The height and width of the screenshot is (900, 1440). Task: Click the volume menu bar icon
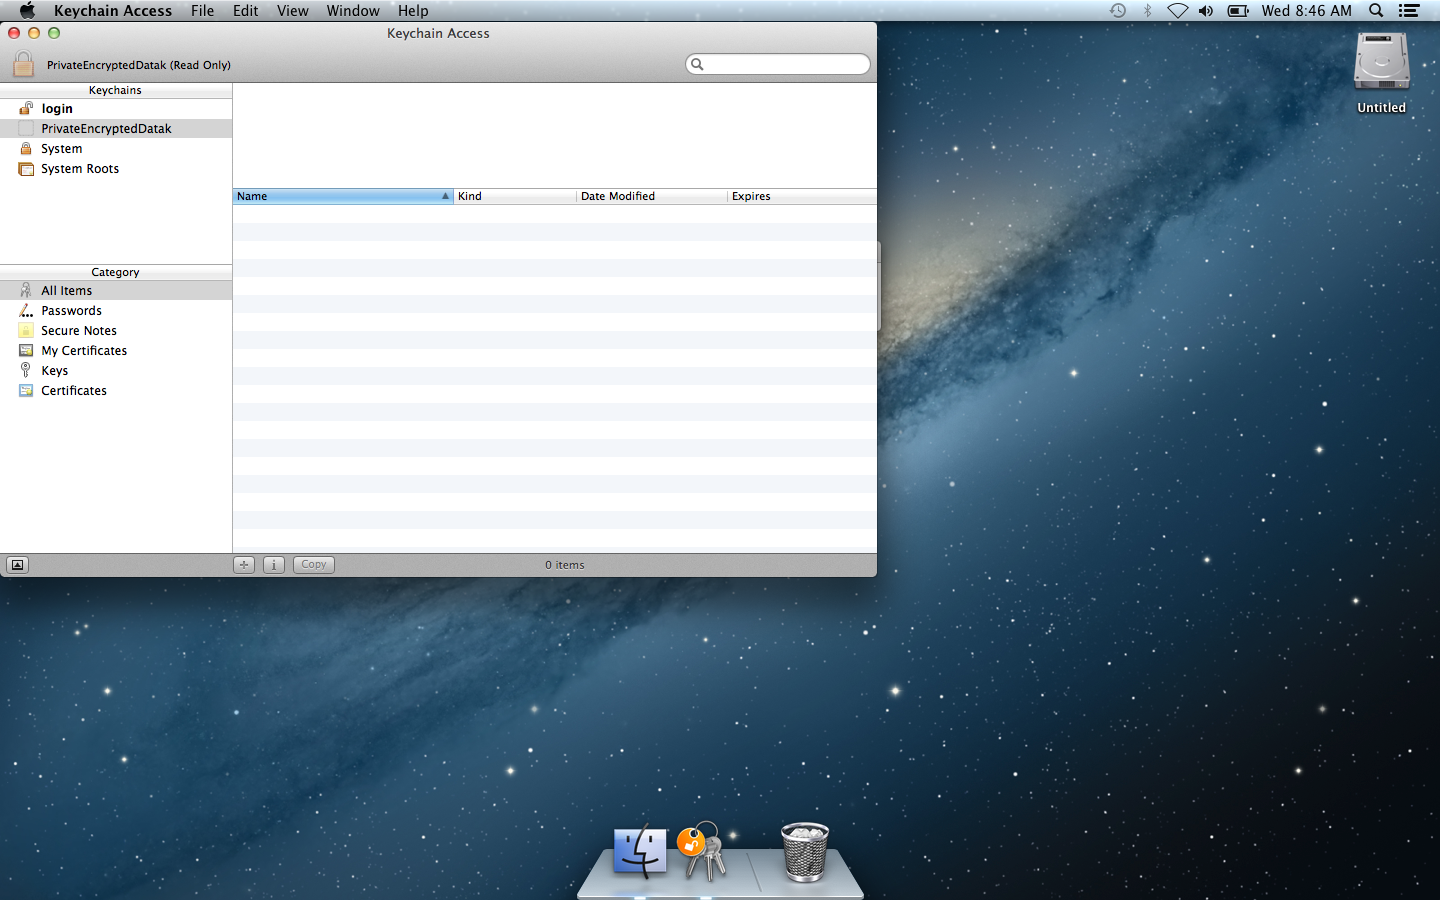point(1206,10)
